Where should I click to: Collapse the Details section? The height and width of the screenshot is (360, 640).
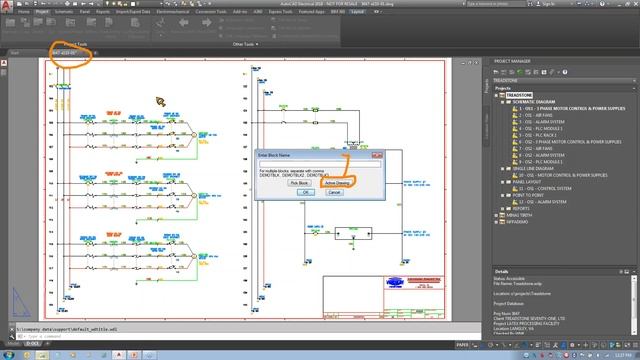click(634, 271)
